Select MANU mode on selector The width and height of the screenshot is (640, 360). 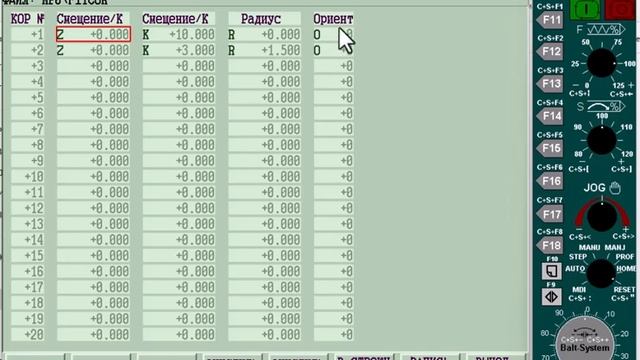tap(589, 247)
